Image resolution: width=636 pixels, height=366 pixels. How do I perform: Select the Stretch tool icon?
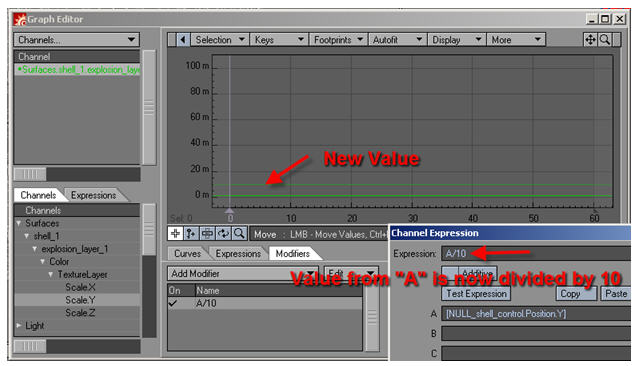pyautogui.click(x=207, y=233)
